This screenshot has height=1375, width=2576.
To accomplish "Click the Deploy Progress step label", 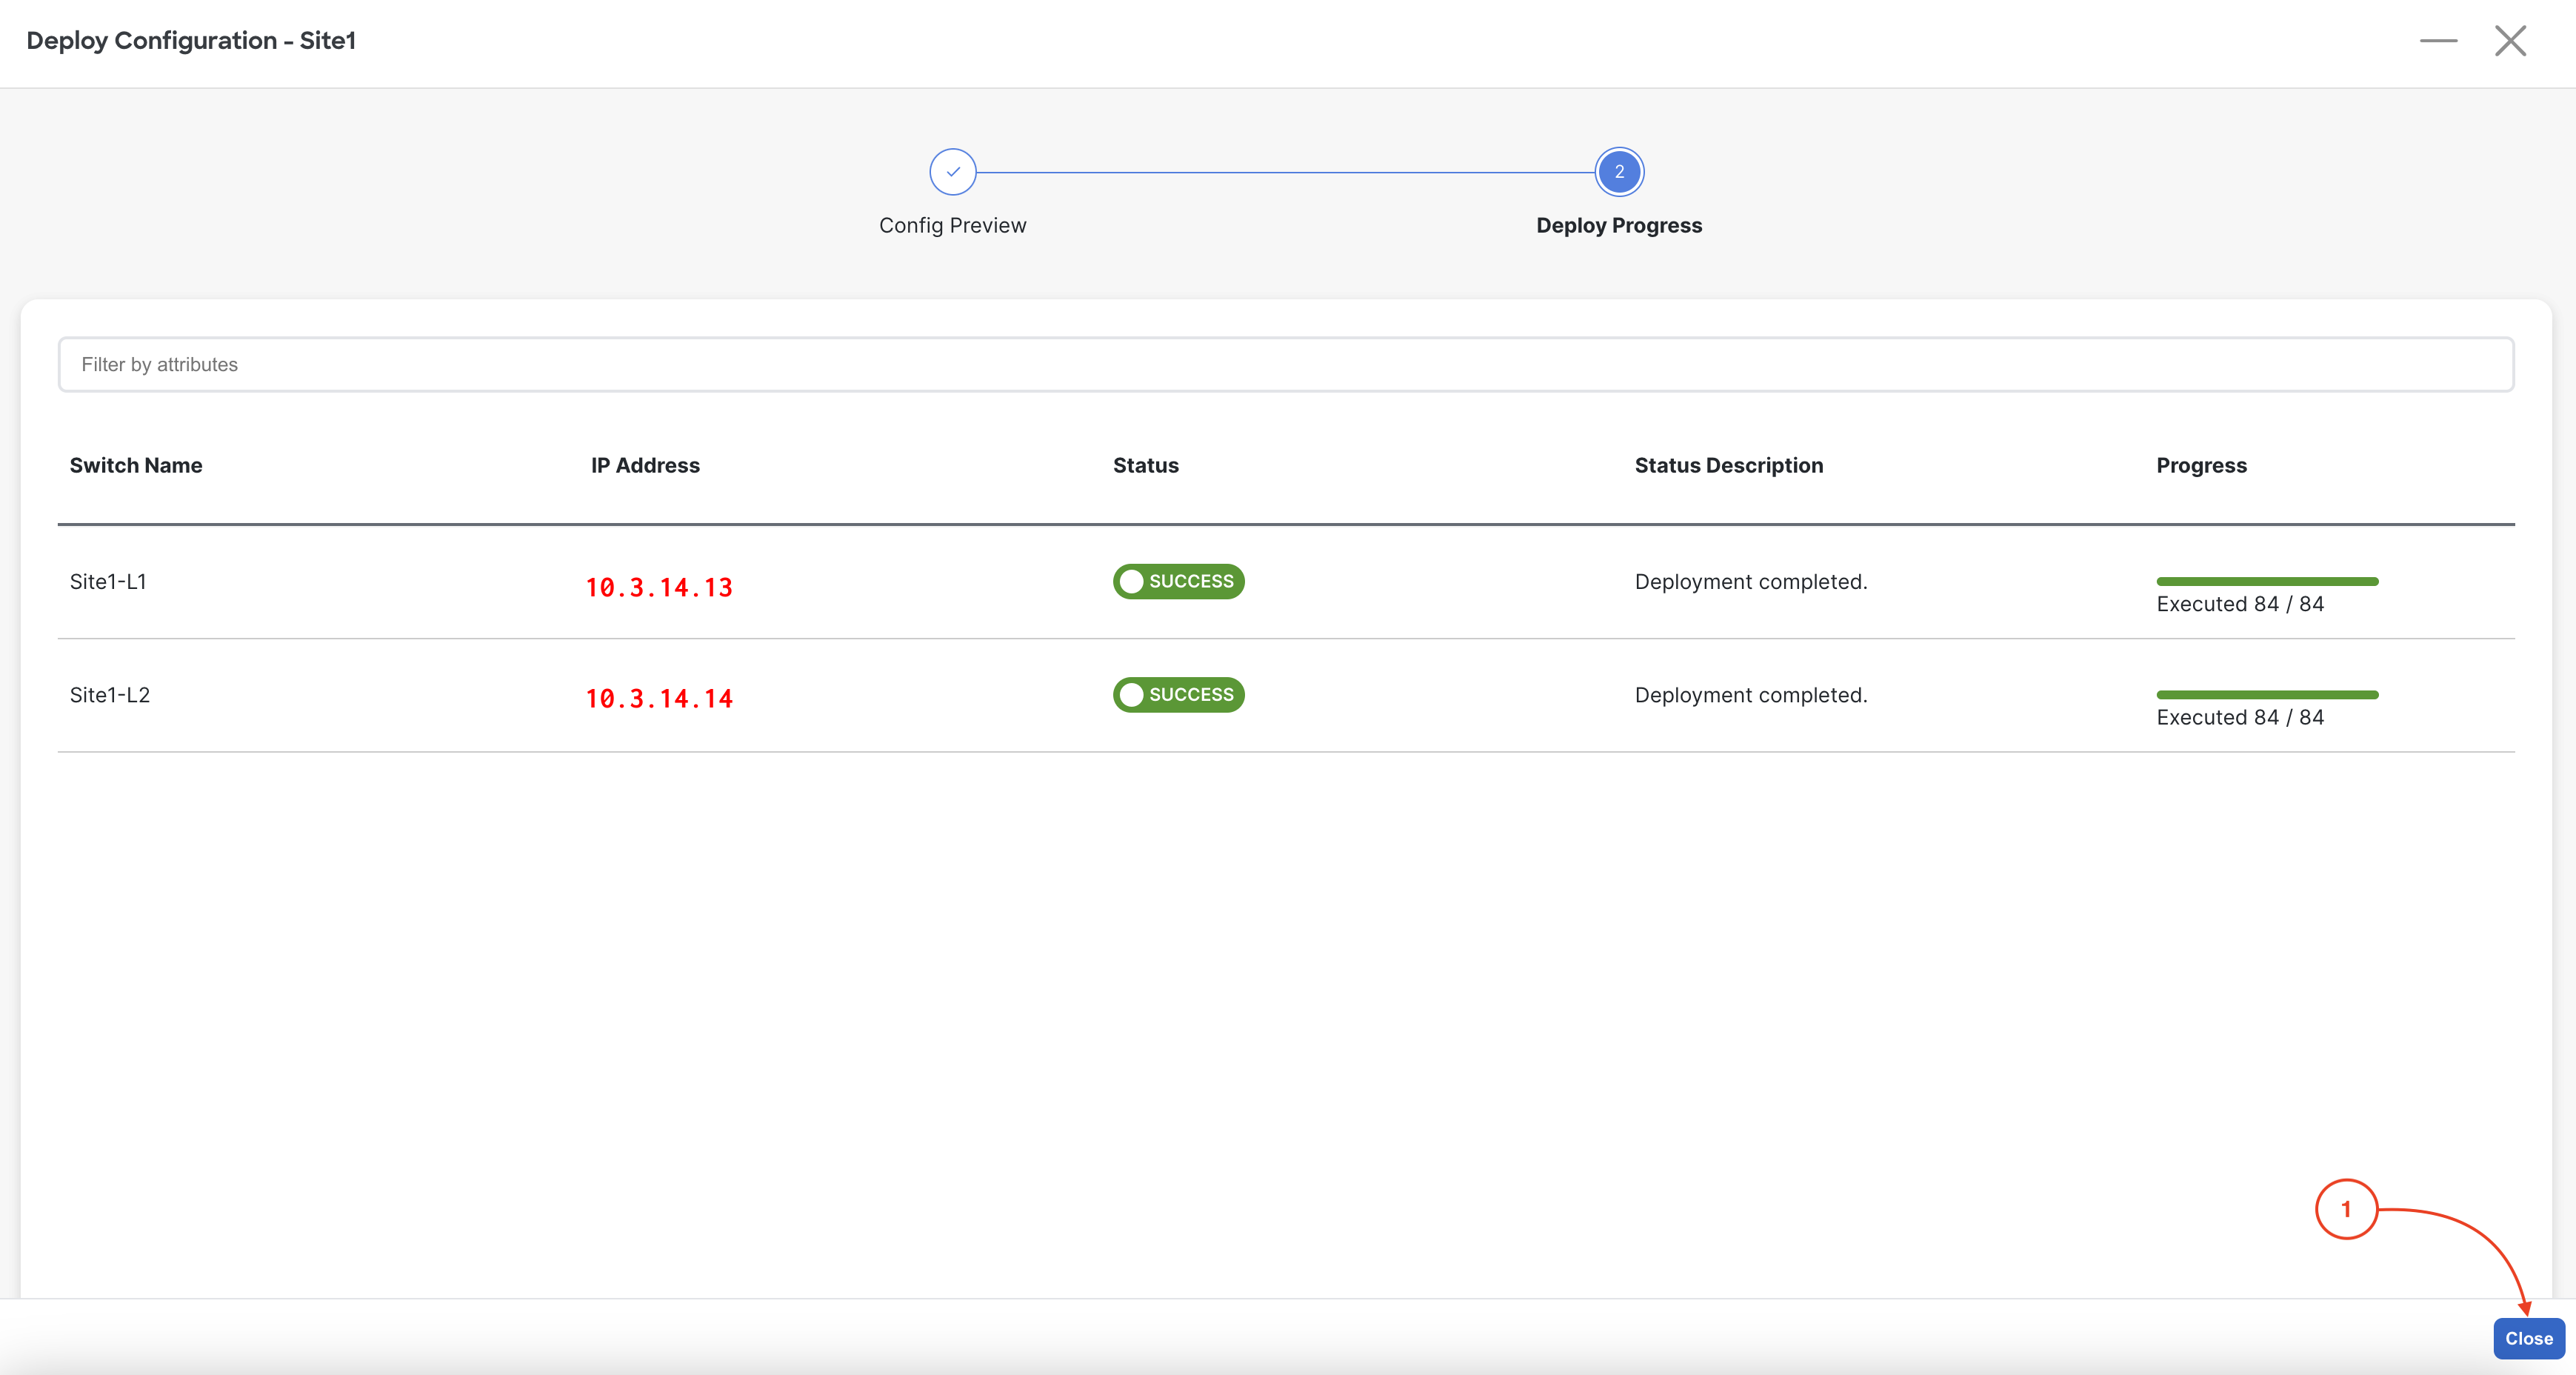I will (x=1618, y=225).
